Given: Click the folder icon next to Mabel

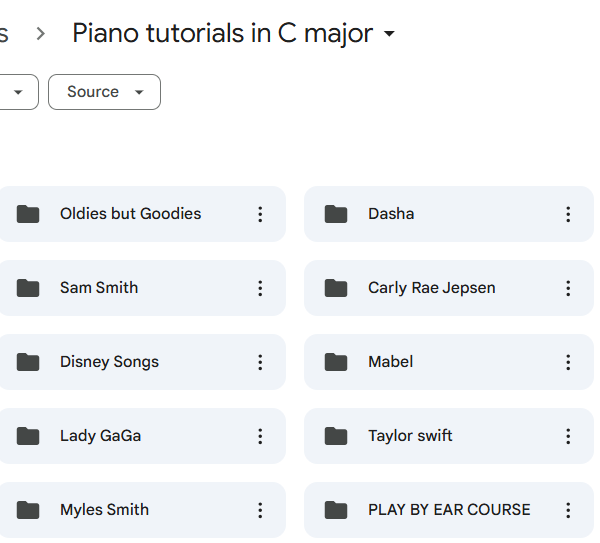Looking at the screenshot, I should coord(336,362).
